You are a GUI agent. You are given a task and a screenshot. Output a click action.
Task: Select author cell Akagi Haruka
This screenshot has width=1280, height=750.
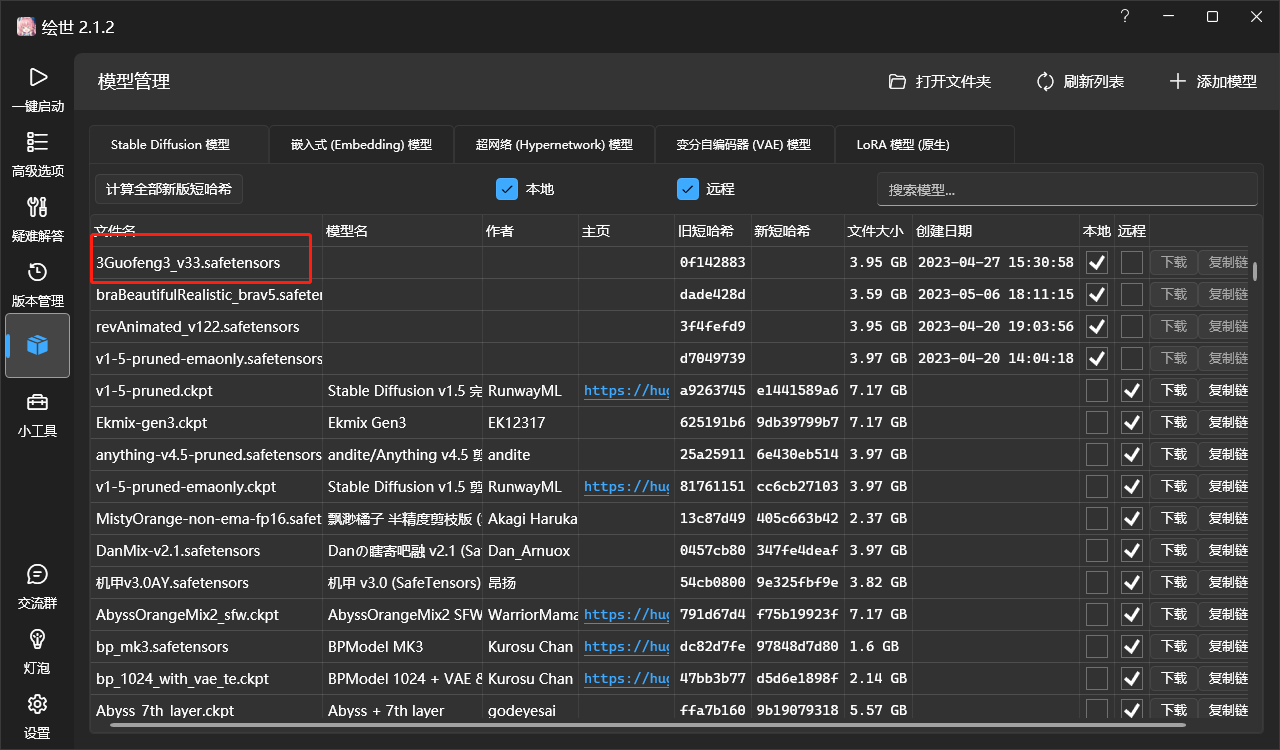click(x=530, y=518)
